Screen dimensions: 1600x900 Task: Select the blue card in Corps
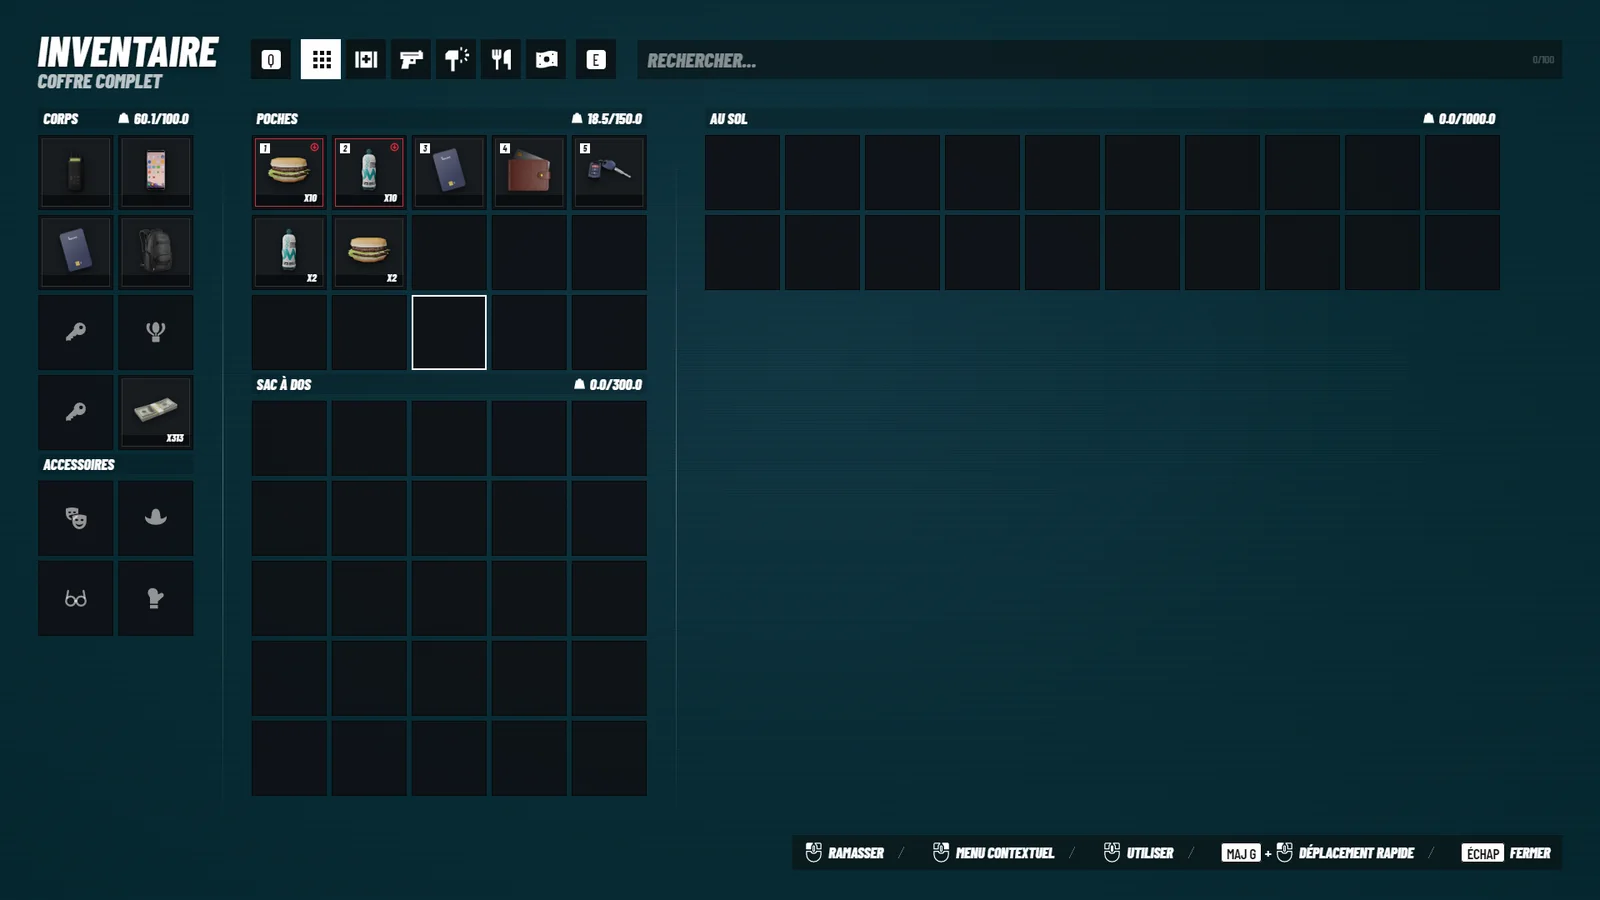tap(76, 252)
